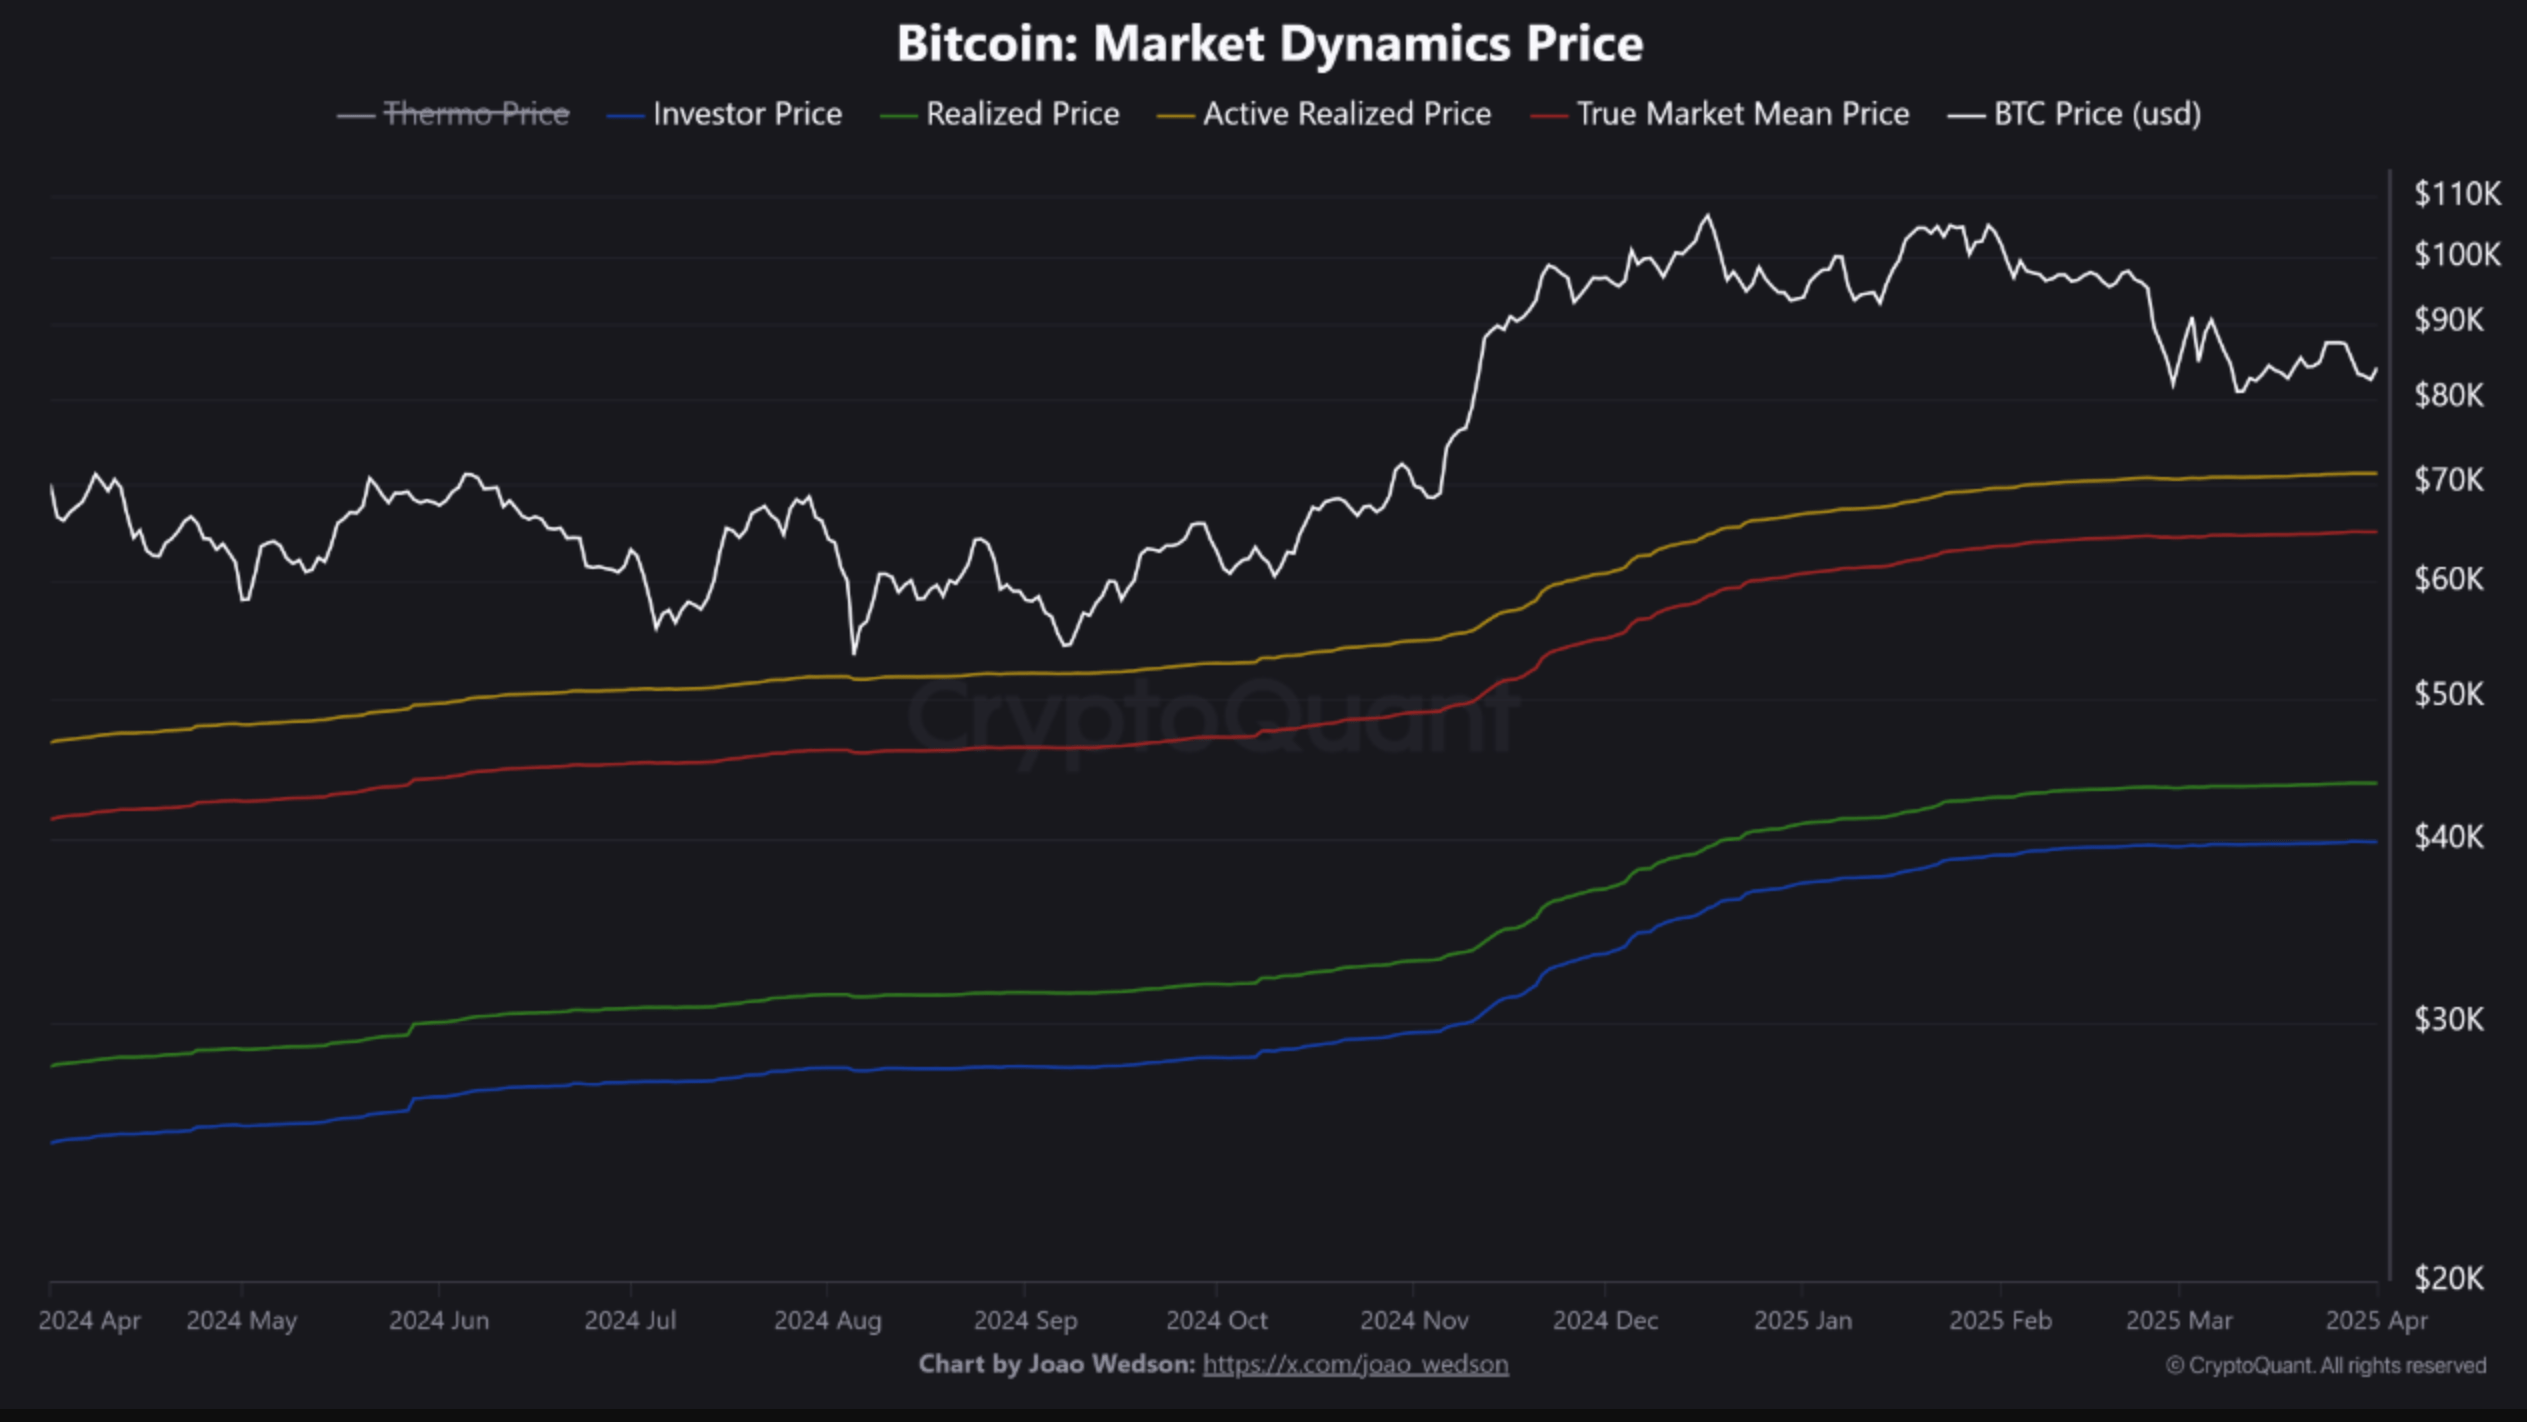Screen dimensions: 2527x1422
Task: Click the Bitcoin: Market Dynamics Price title
Action: tap(1269, 44)
